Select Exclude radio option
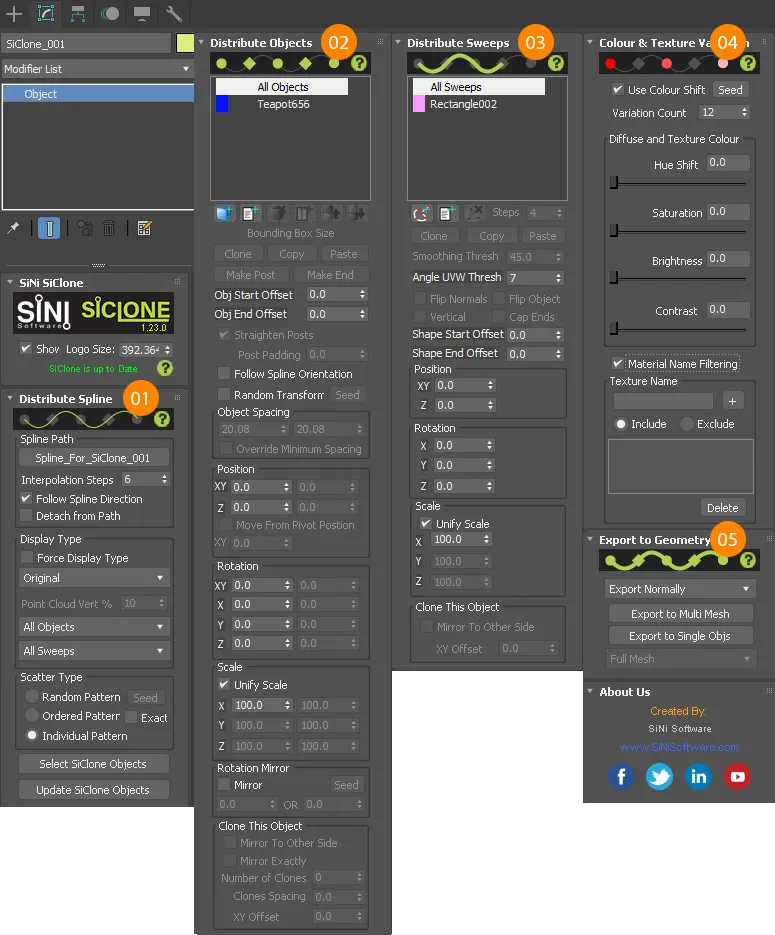The width and height of the screenshot is (775, 935). click(687, 424)
